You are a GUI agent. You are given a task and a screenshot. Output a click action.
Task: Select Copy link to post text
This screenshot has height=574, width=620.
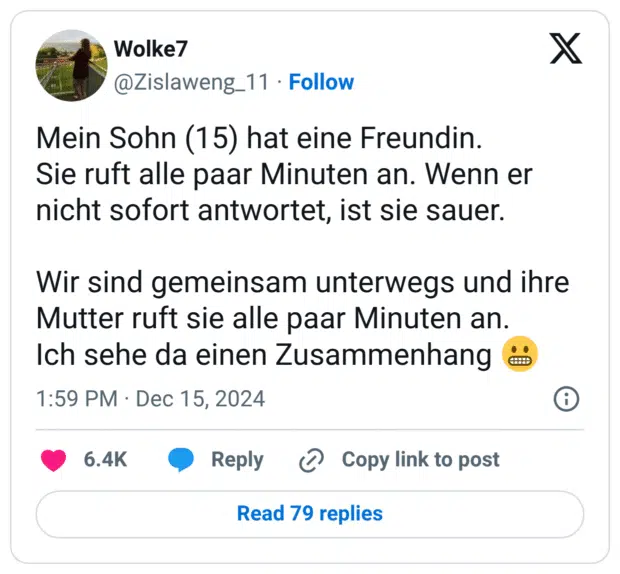(x=420, y=460)
